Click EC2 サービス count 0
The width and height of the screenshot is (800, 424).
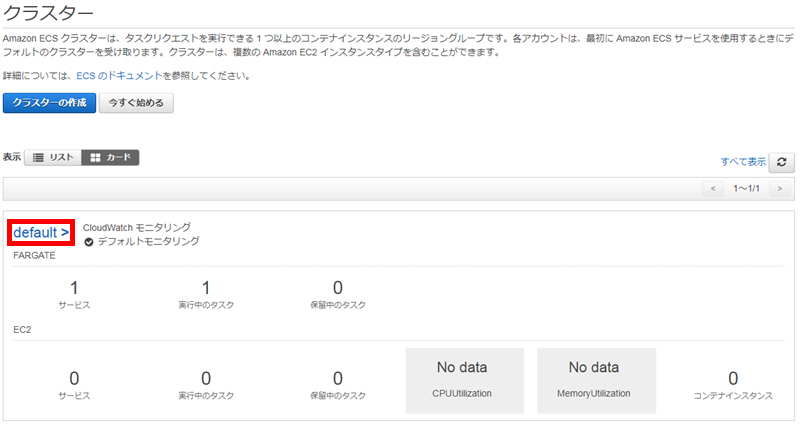[x=74, y=378]
